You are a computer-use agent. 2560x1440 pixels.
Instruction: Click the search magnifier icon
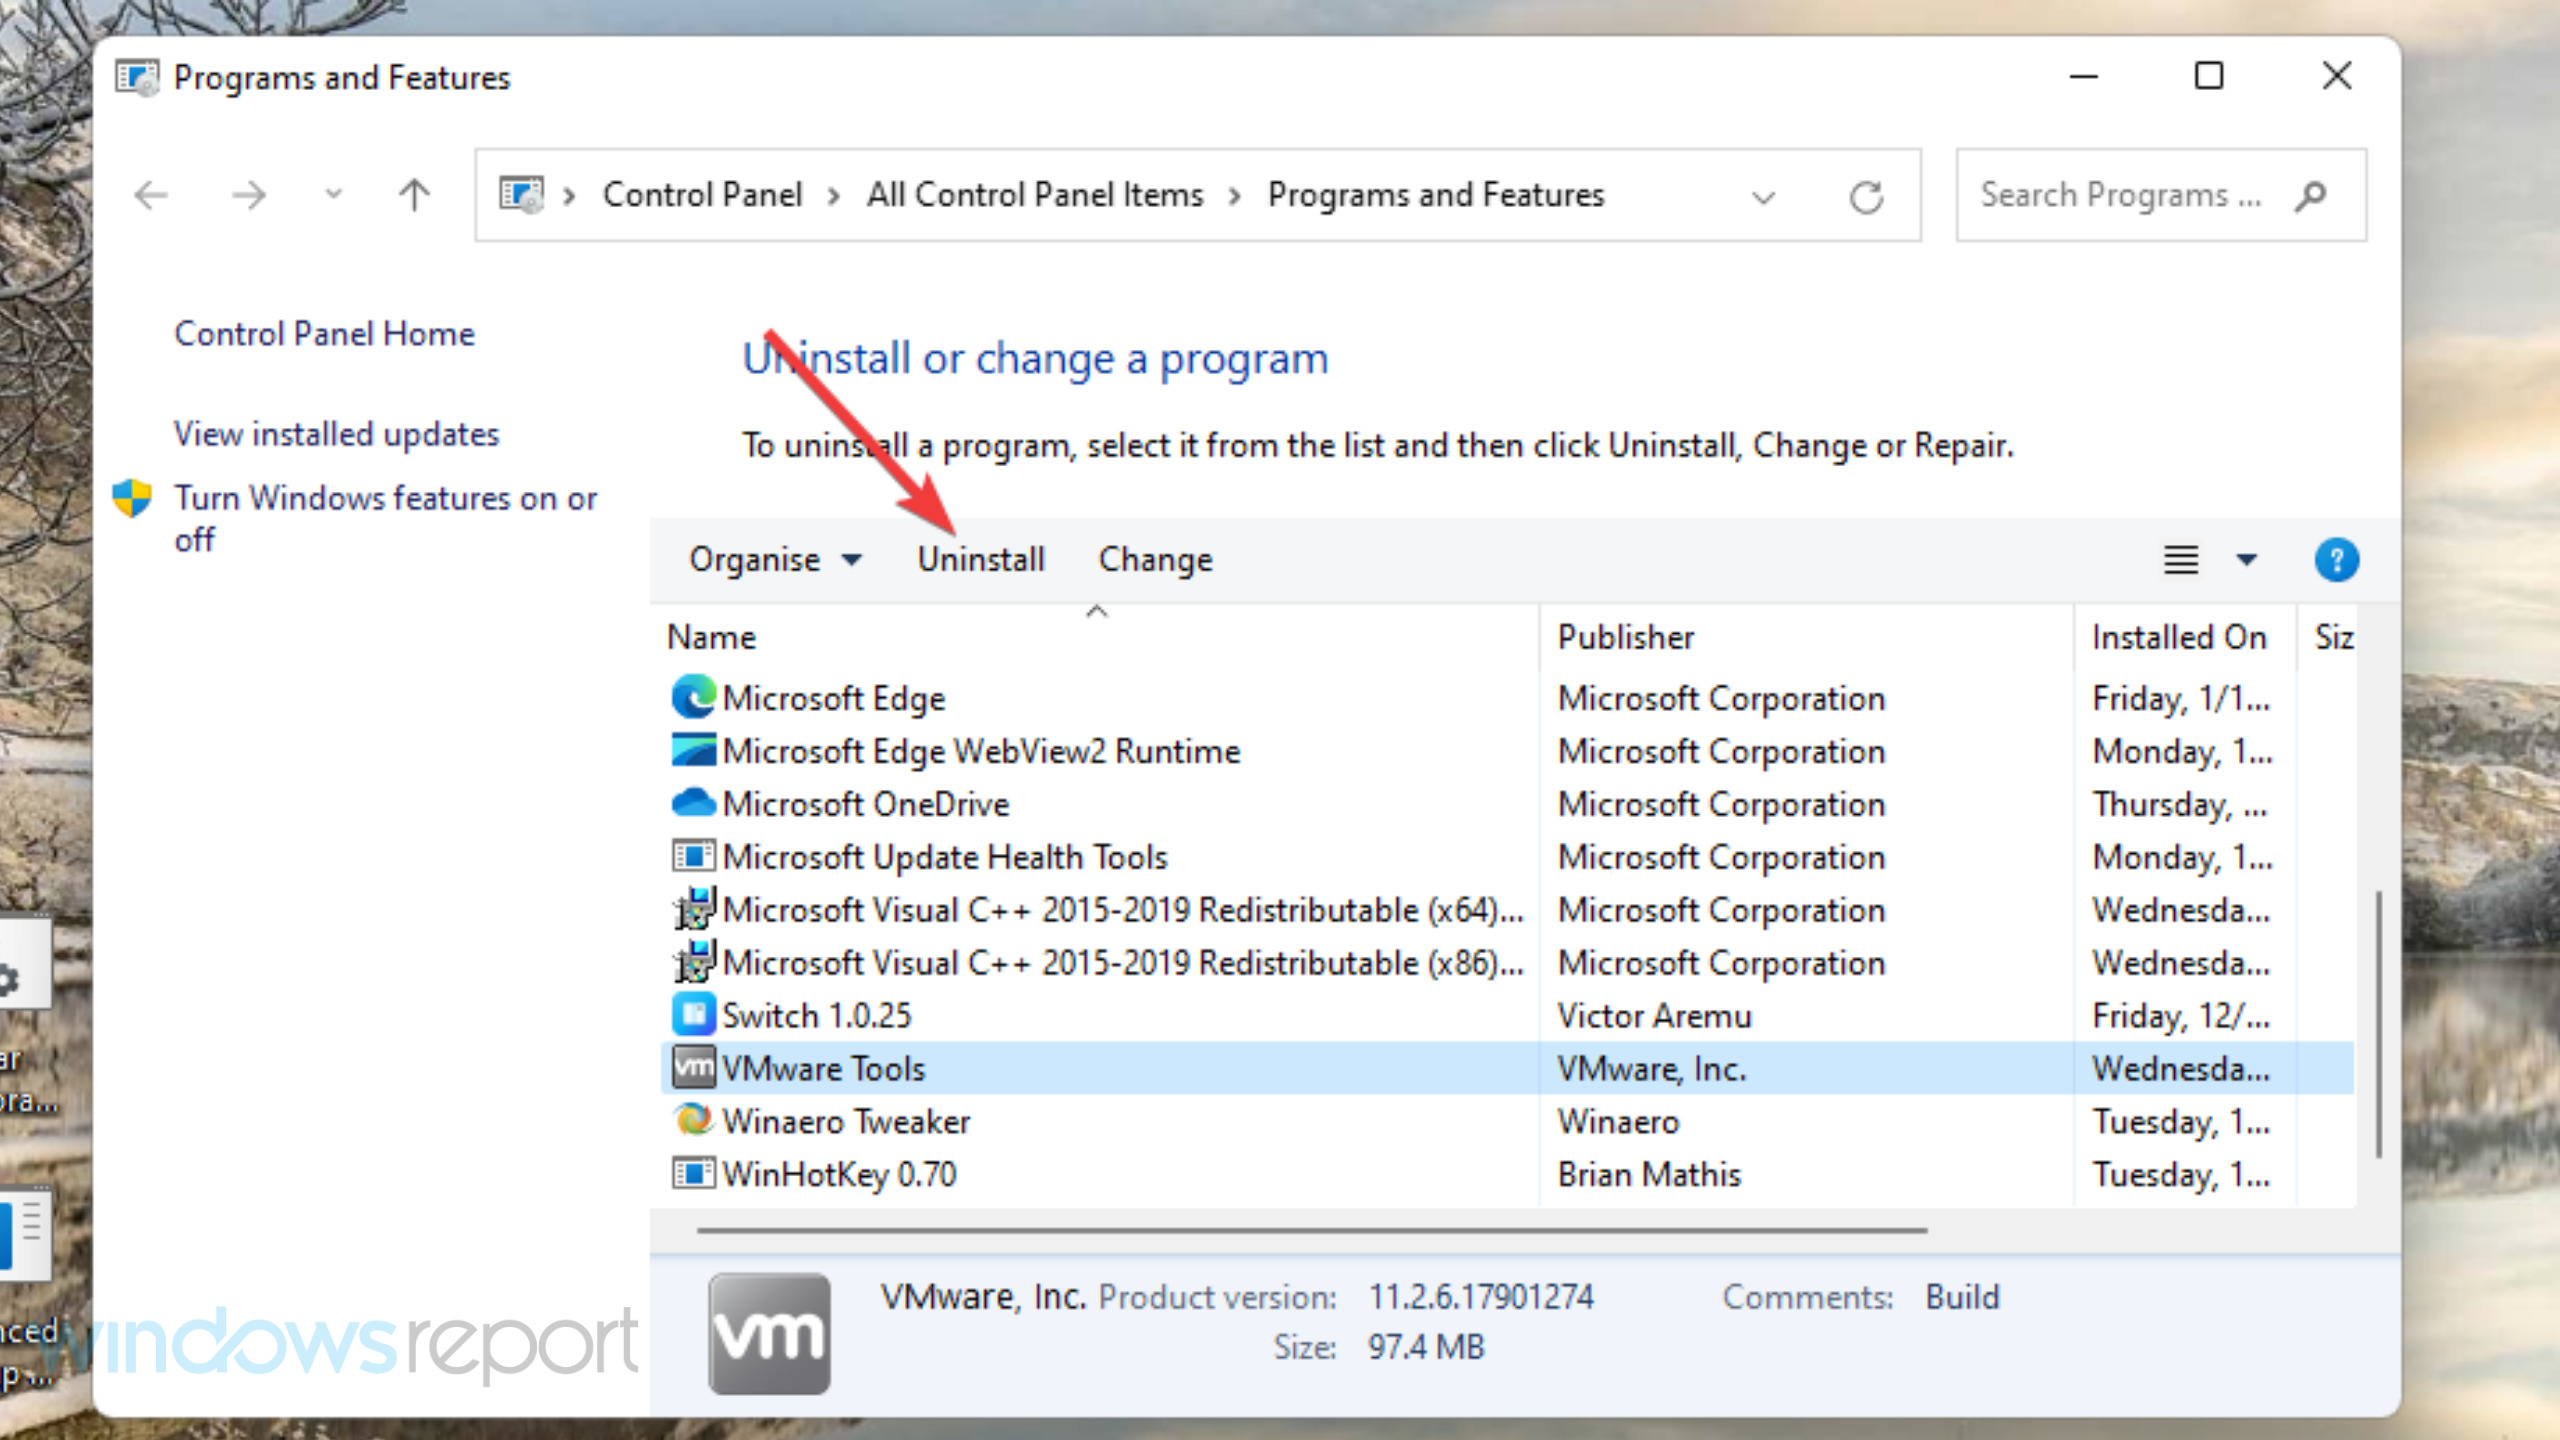pos(2311,196)
